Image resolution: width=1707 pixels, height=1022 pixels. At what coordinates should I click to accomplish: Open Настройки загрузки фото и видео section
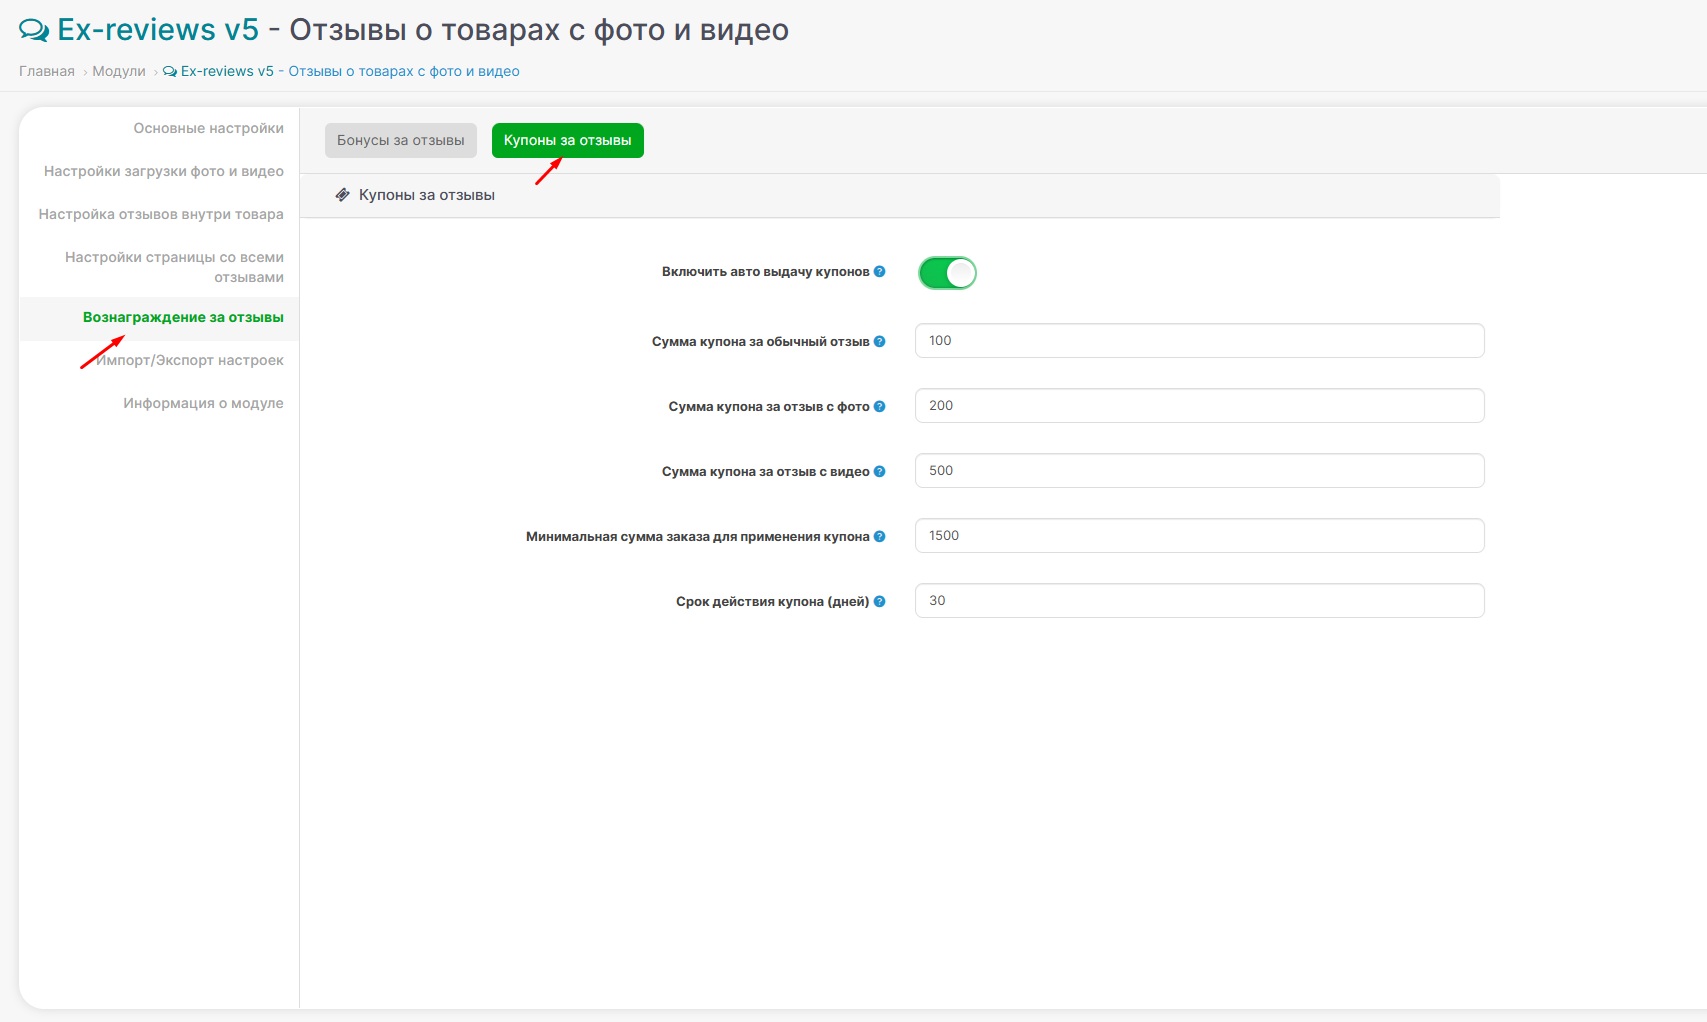(x=164, y=172)
